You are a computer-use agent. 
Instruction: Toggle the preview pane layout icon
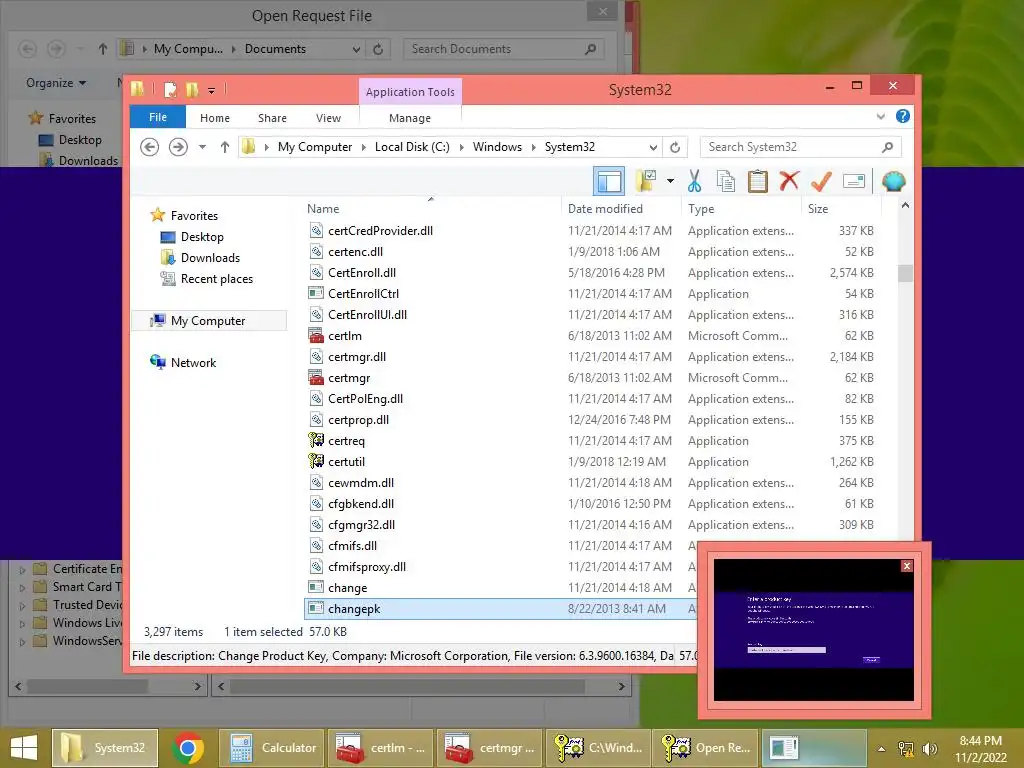[x=609, y=181]
